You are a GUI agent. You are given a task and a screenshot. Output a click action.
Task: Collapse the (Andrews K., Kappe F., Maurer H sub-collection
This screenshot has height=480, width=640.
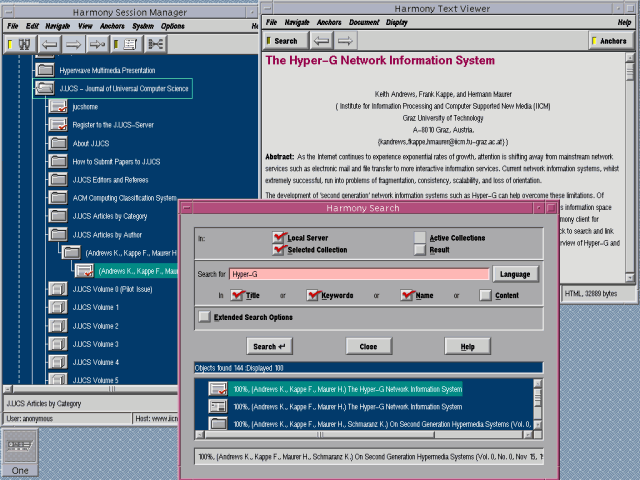pos(71,253)
